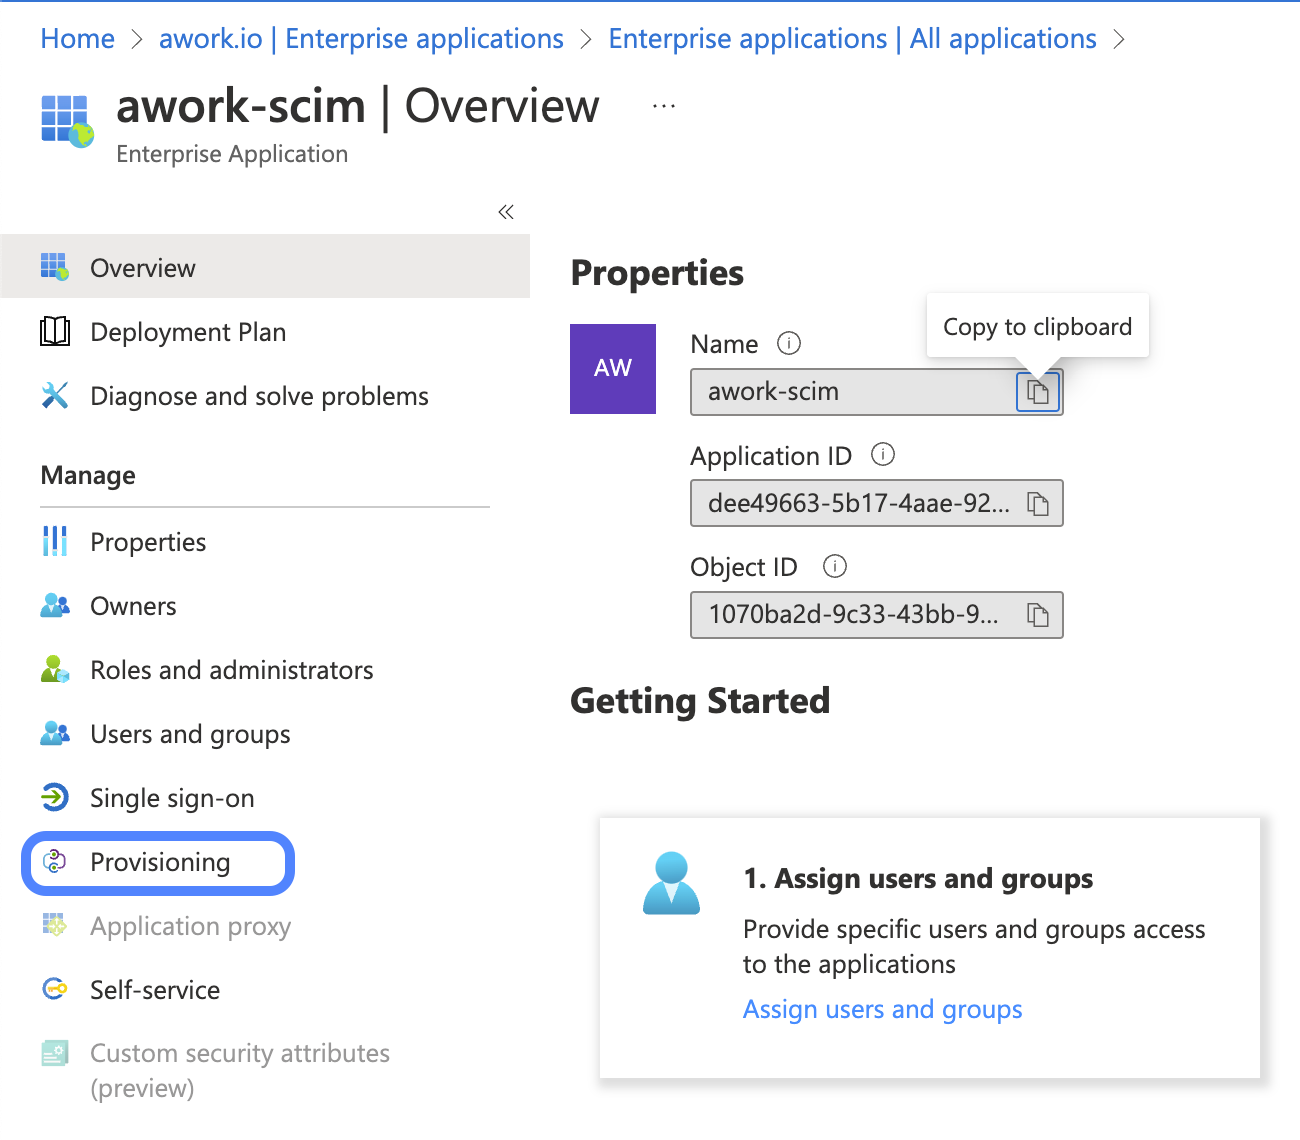
Task: Click the Application ID value field
Action: [876, 503]
